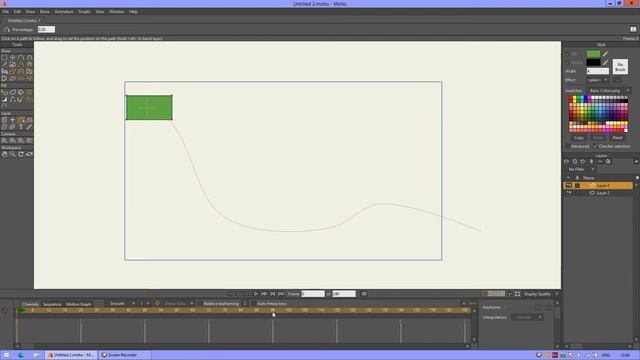Expand the Display Quality dropdown
The image size is (640, 360).
(x=541, y=294)
